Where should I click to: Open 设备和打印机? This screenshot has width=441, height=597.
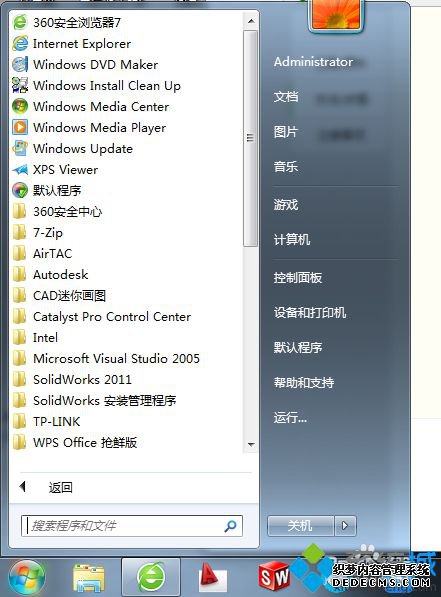310,313
